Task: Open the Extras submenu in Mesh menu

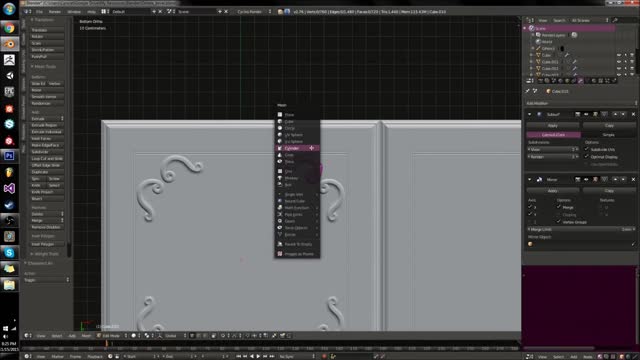Action: point(297,235)
